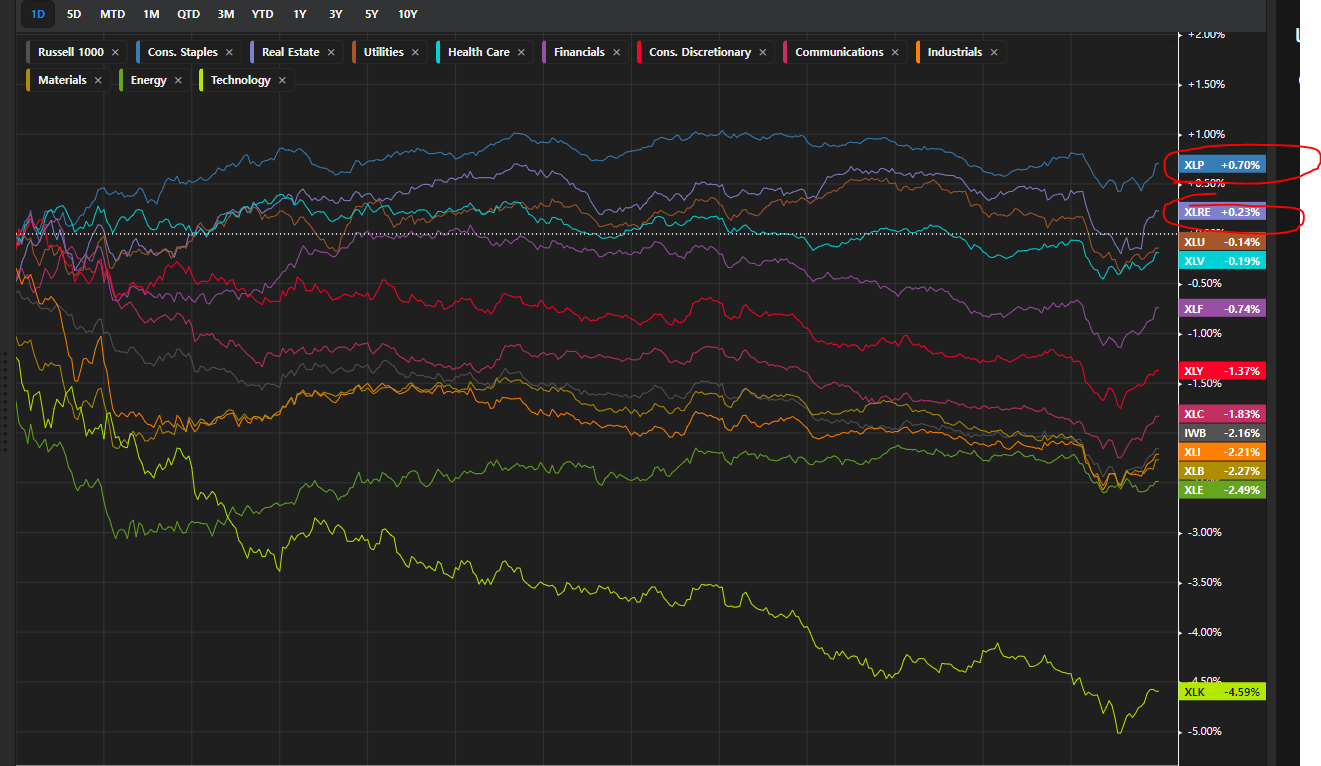Remove the Materials legend entry
The image size is (1321, 766).
(x=98, y=80)
